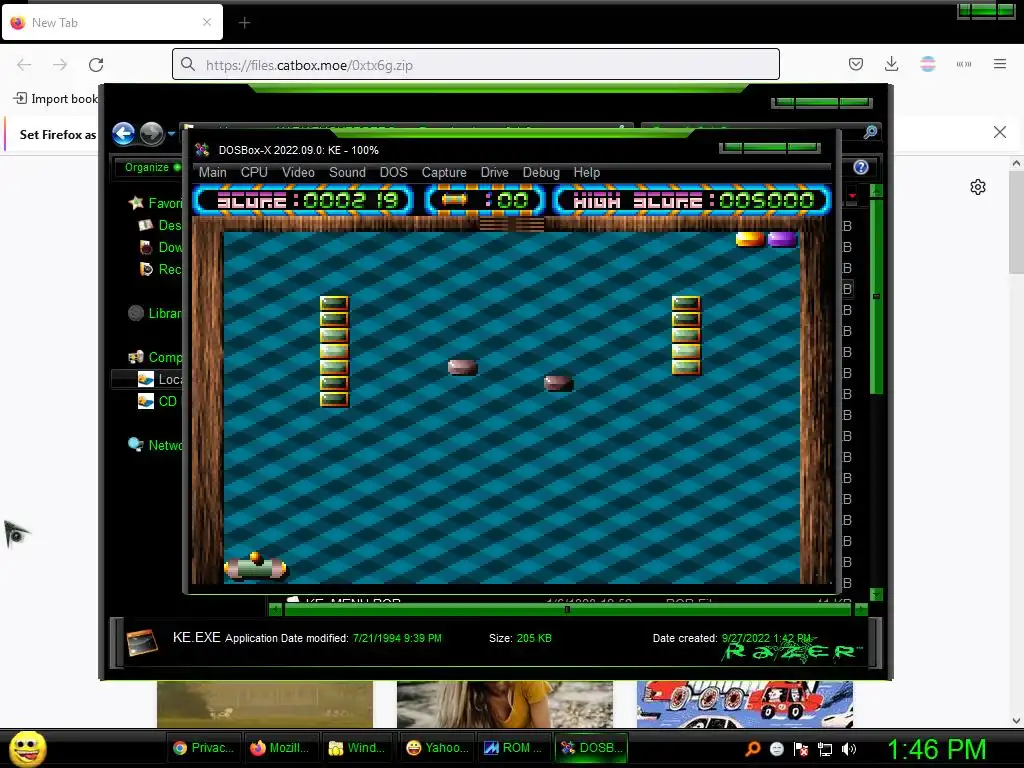Click the race car thumbnail on new tab page
The image size is (1024, 768).
coord(744,704)
